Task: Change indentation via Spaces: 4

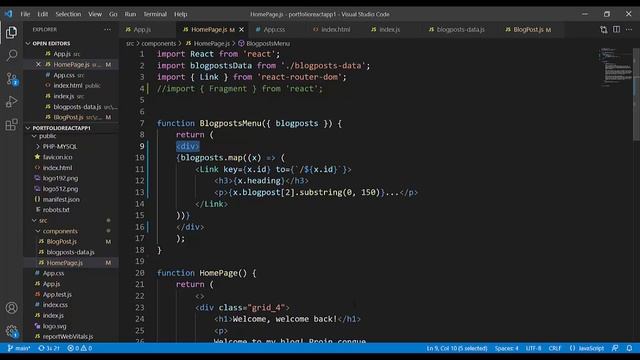Action: [507, 348]
